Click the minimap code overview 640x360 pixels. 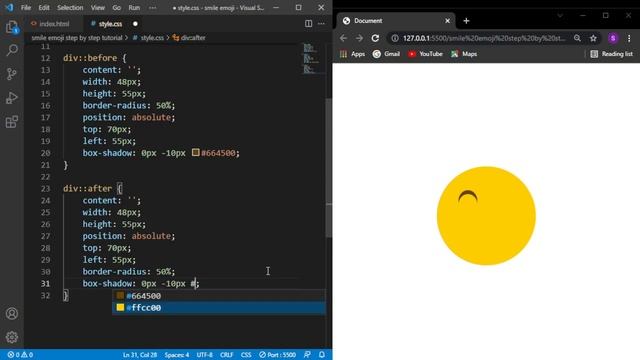(x=313, y=59)
